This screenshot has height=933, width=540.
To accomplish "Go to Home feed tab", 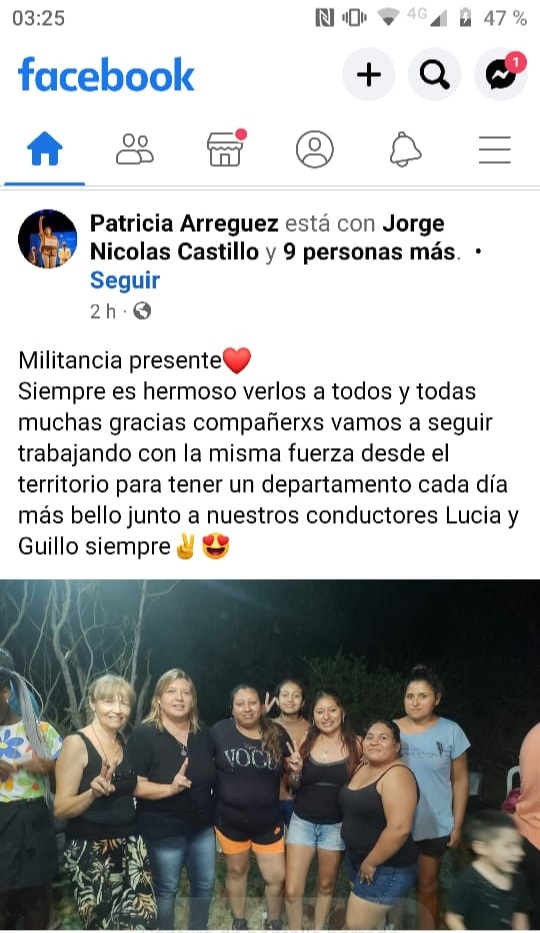I will [45, 149].
